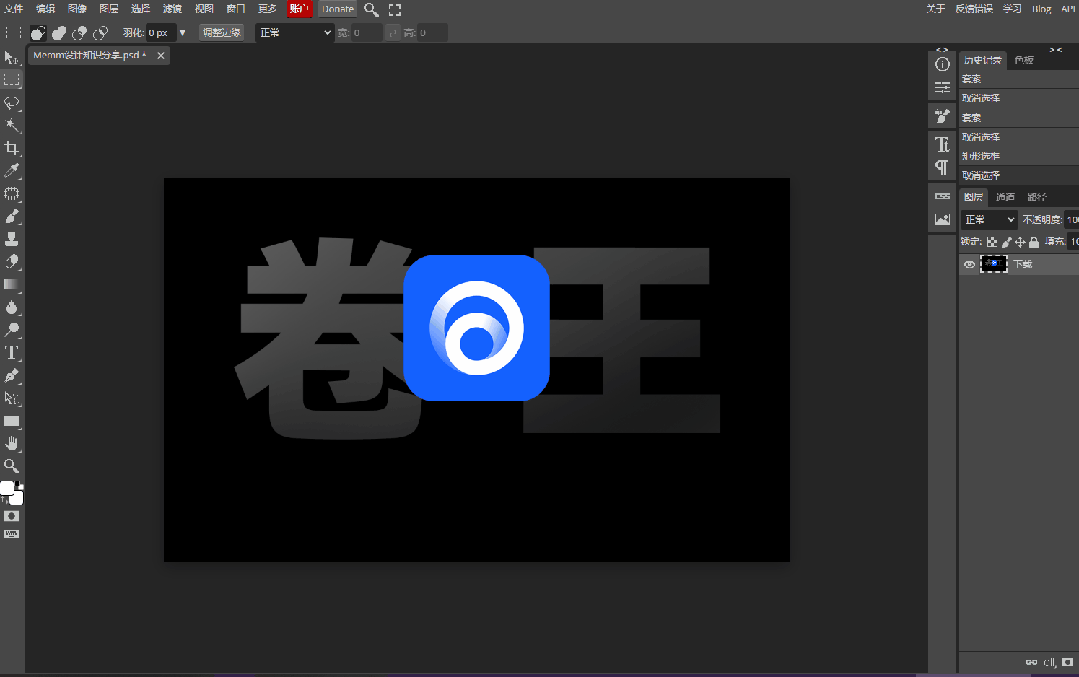Image resolution: width=1079 pixels, height=677 pixels.
Task: Expand the feather (羽化) value dropdown arrow
Action: [182, 33]
